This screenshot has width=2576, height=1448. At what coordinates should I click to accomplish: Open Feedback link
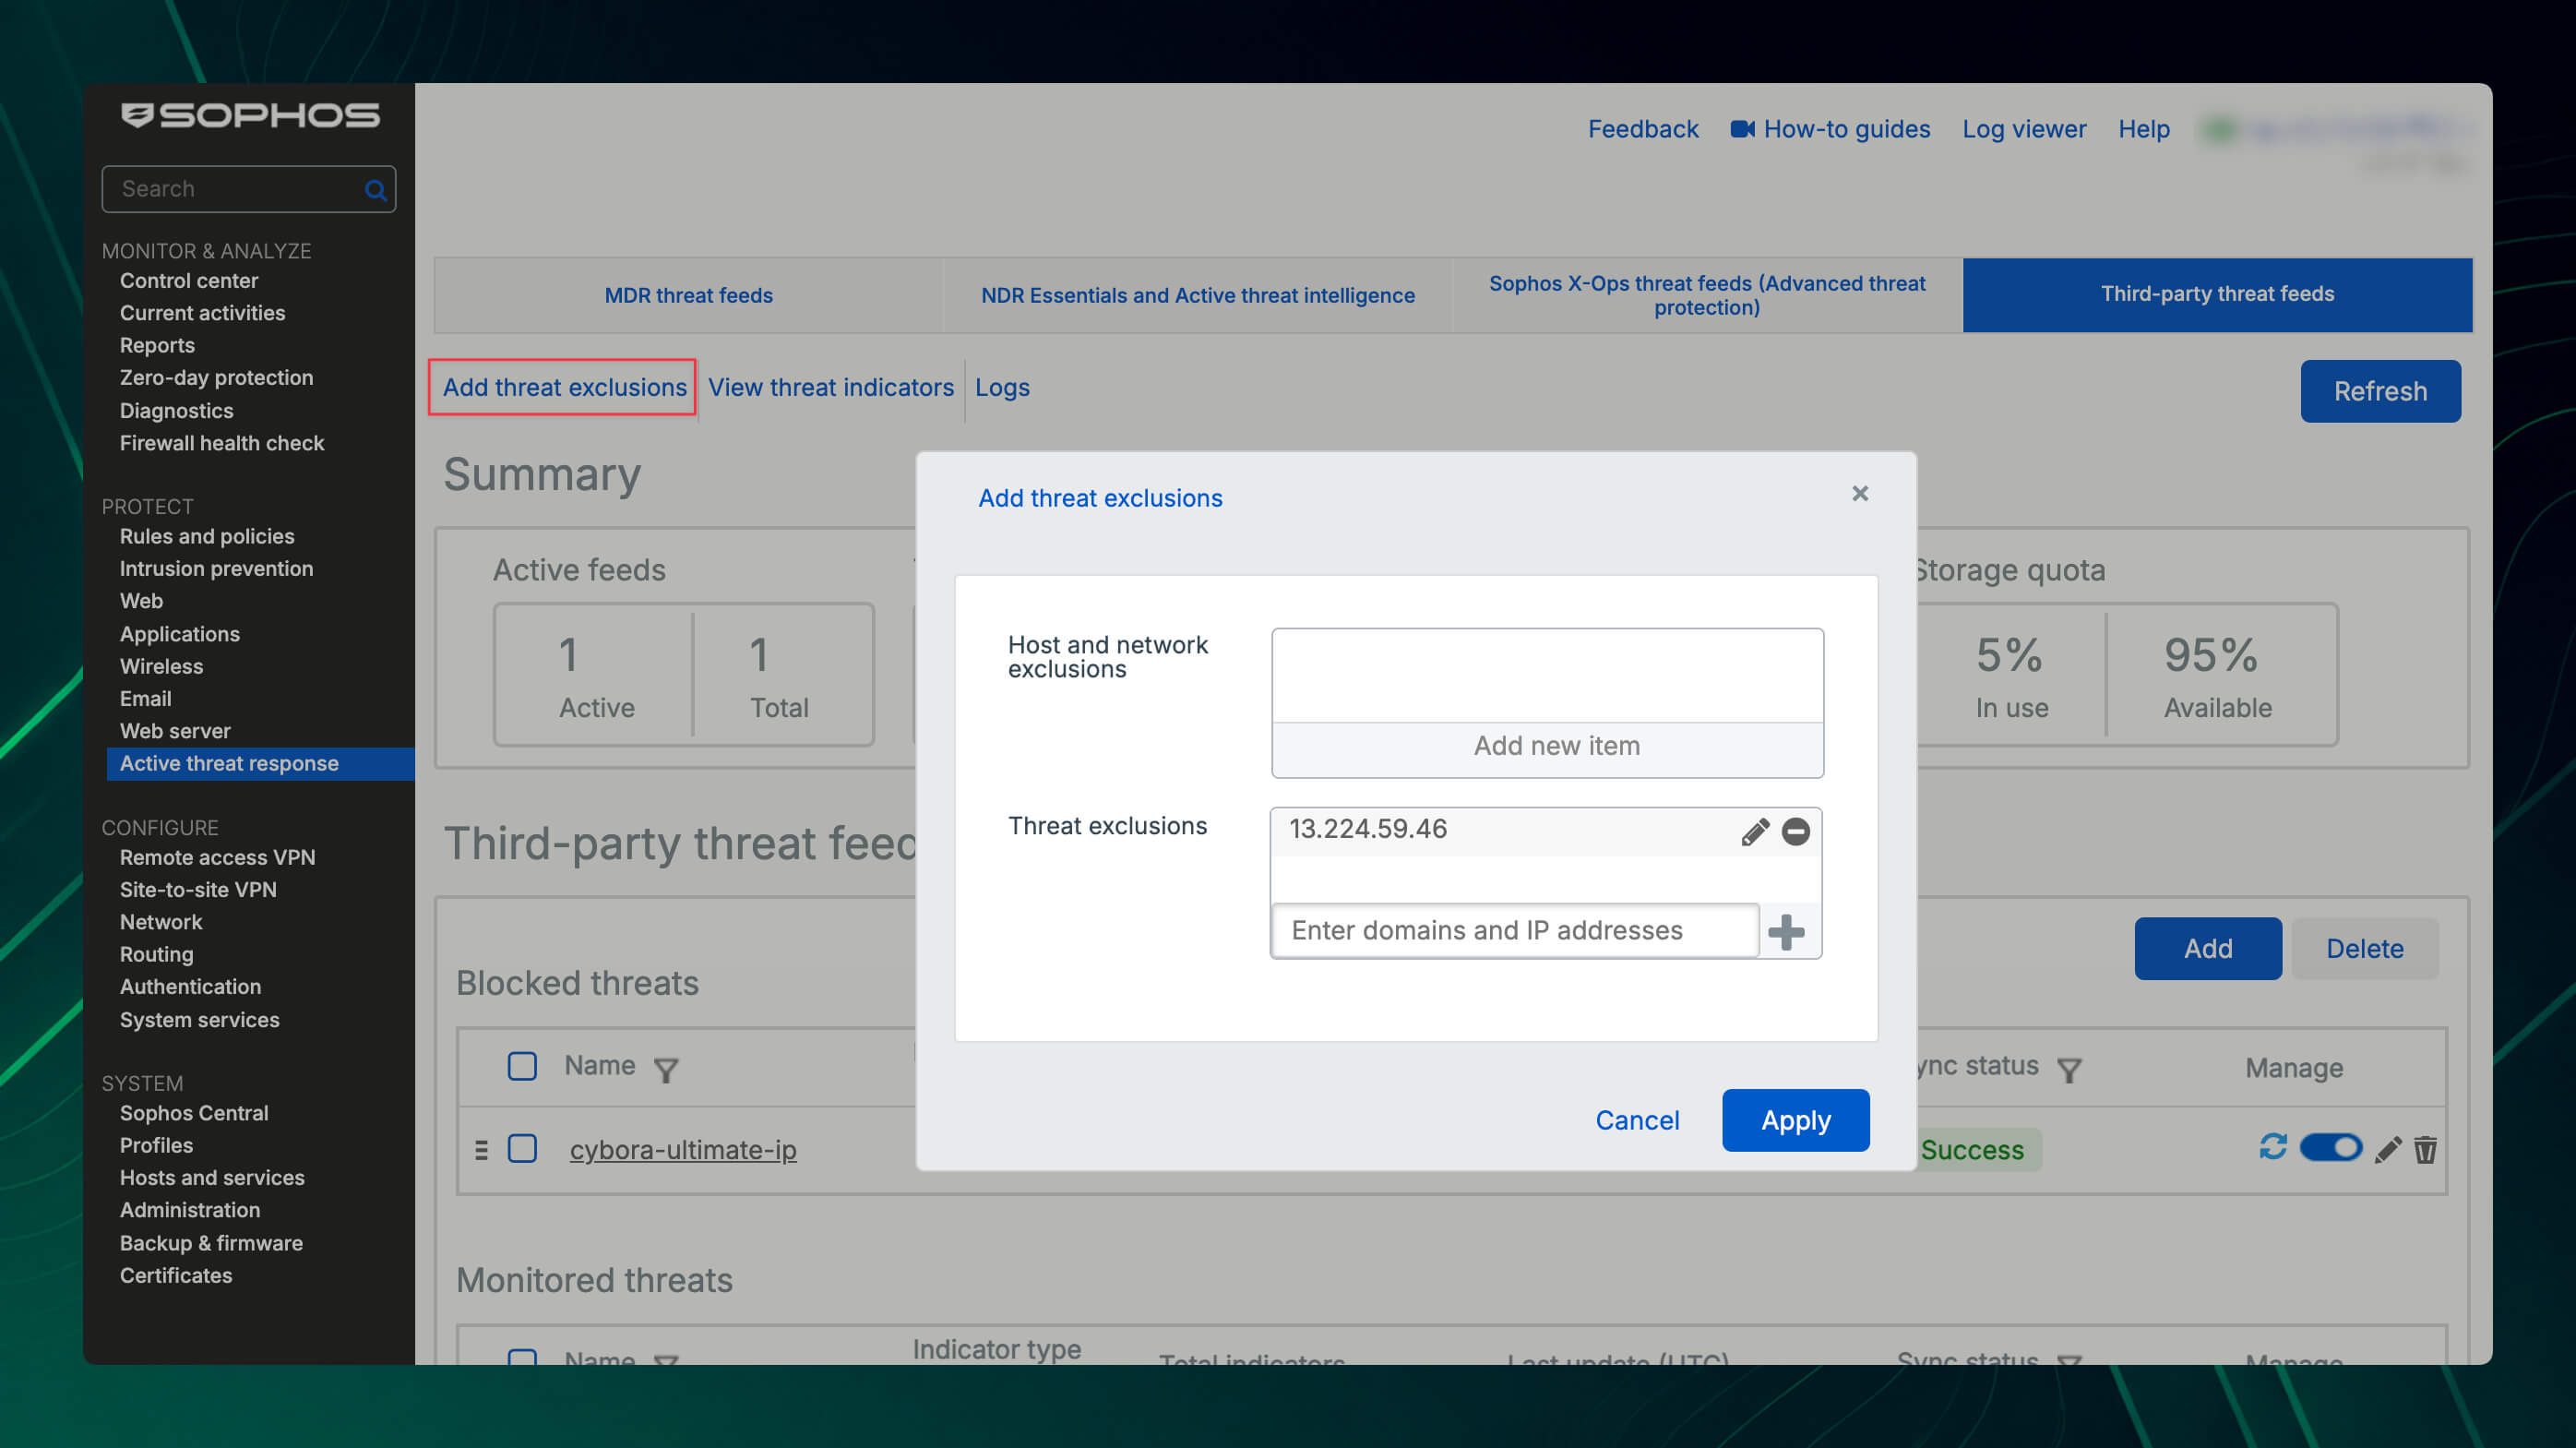[x=1643, y=129]
